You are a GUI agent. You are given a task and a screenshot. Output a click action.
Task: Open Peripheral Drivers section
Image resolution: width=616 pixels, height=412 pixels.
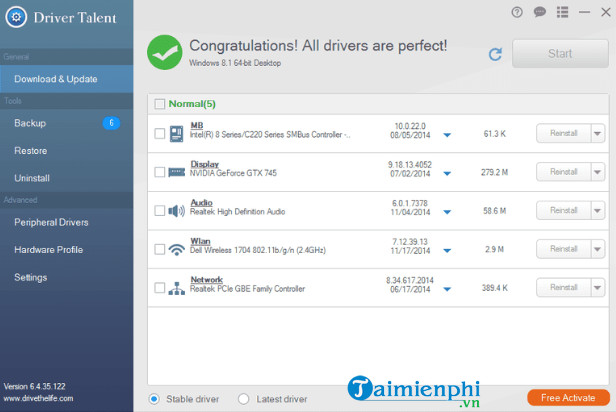pos(66,222)
